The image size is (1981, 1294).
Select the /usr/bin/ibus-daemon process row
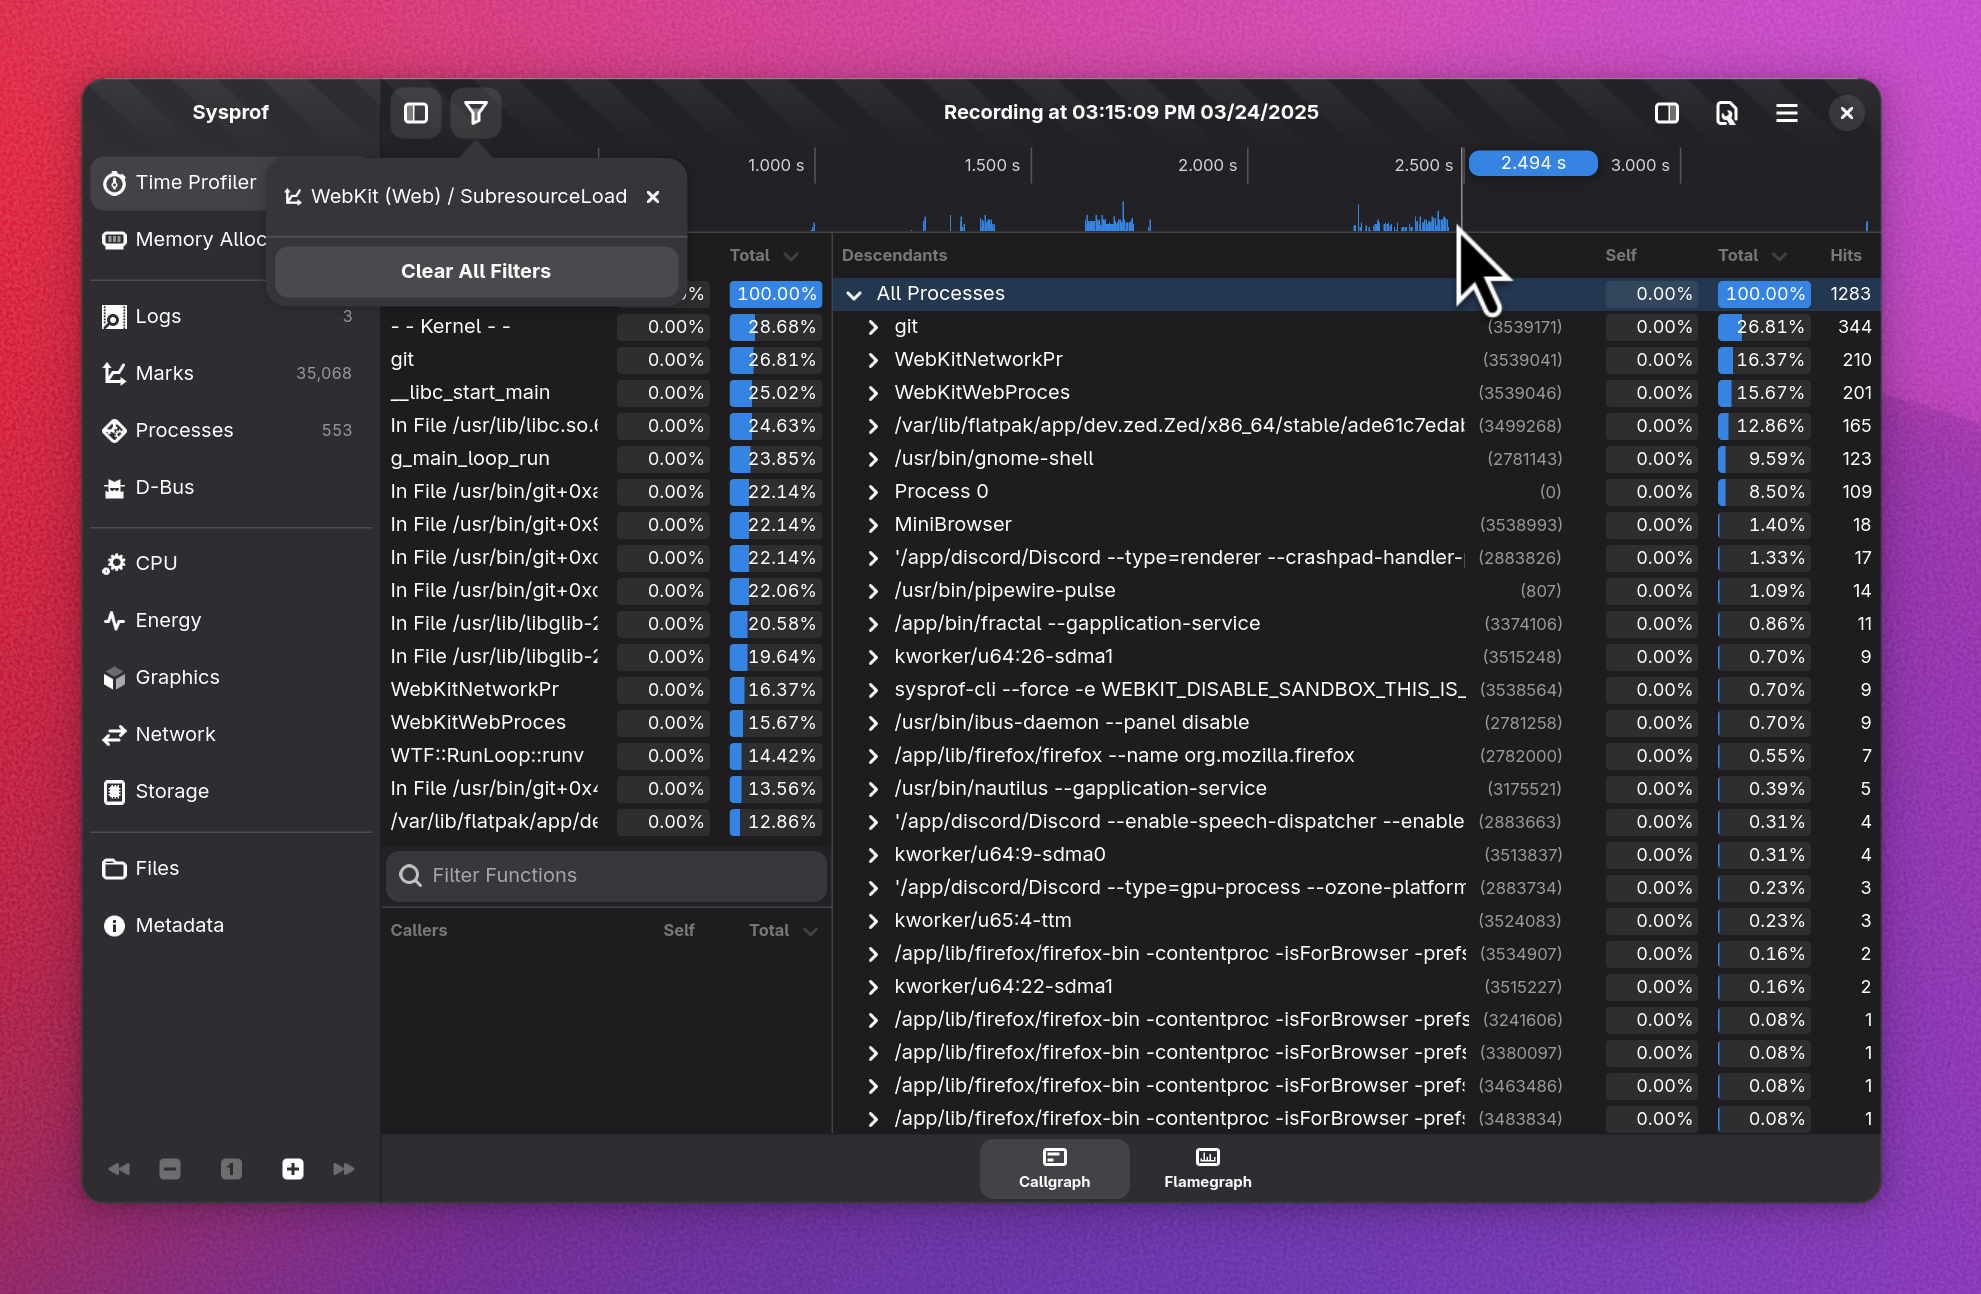[1357, 723]
